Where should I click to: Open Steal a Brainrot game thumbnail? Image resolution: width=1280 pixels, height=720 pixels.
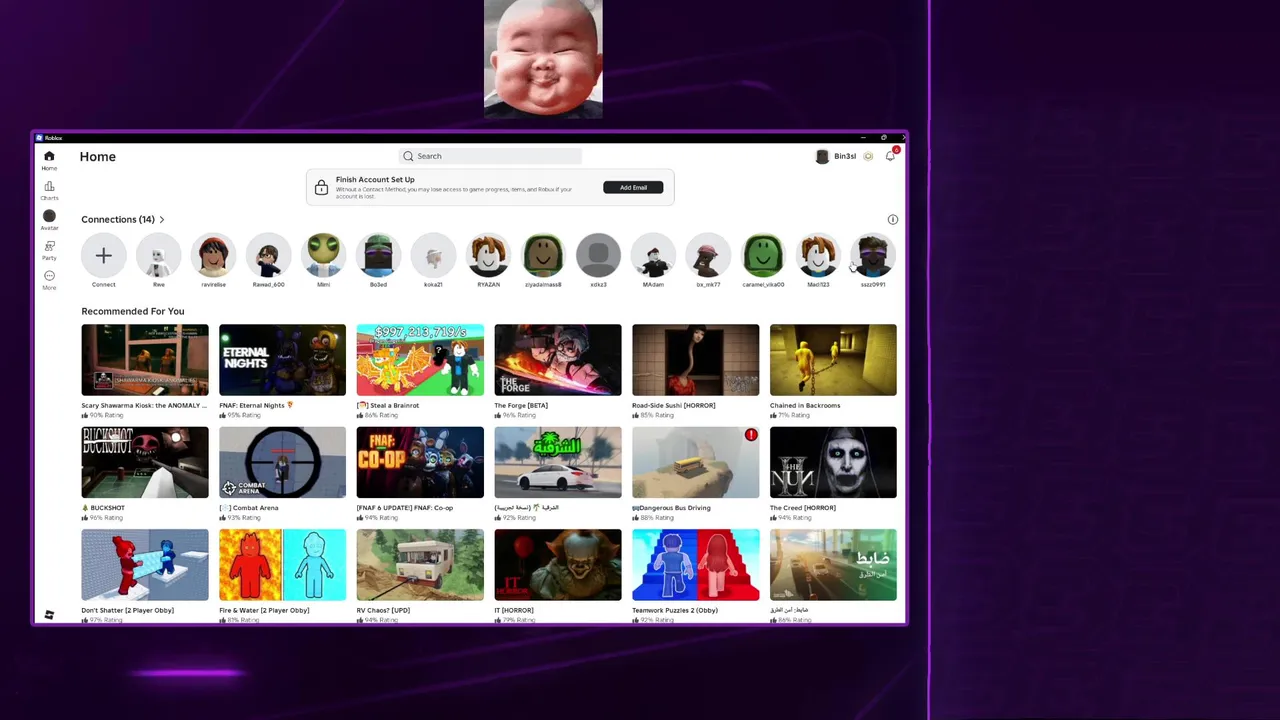420,360
